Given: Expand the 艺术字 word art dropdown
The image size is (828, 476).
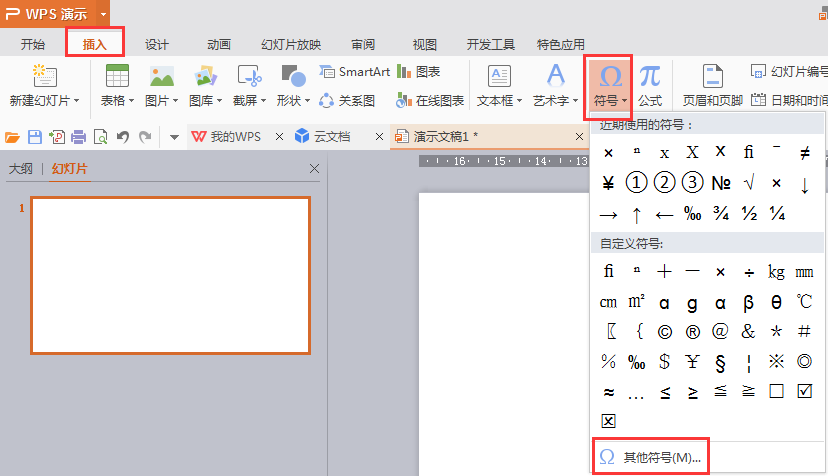Looking at the screenshot, I should coord(555,101).
